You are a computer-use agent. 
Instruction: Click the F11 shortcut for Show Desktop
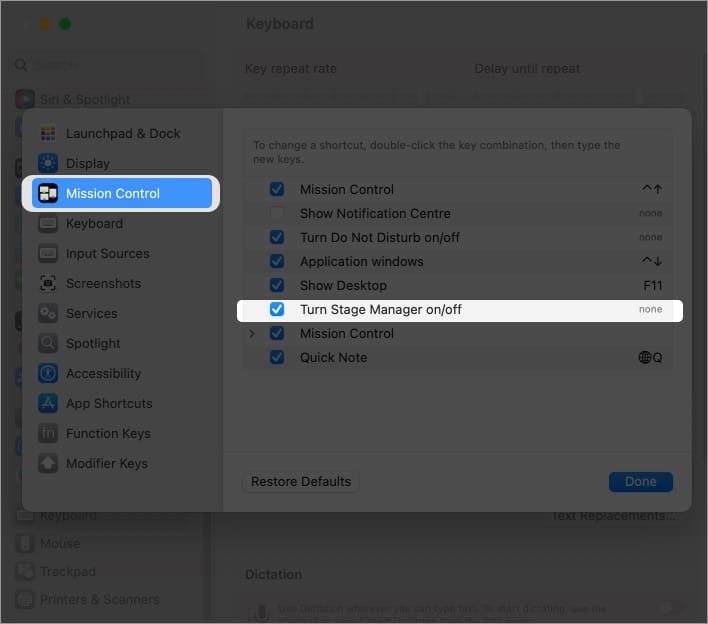point(652,285)
